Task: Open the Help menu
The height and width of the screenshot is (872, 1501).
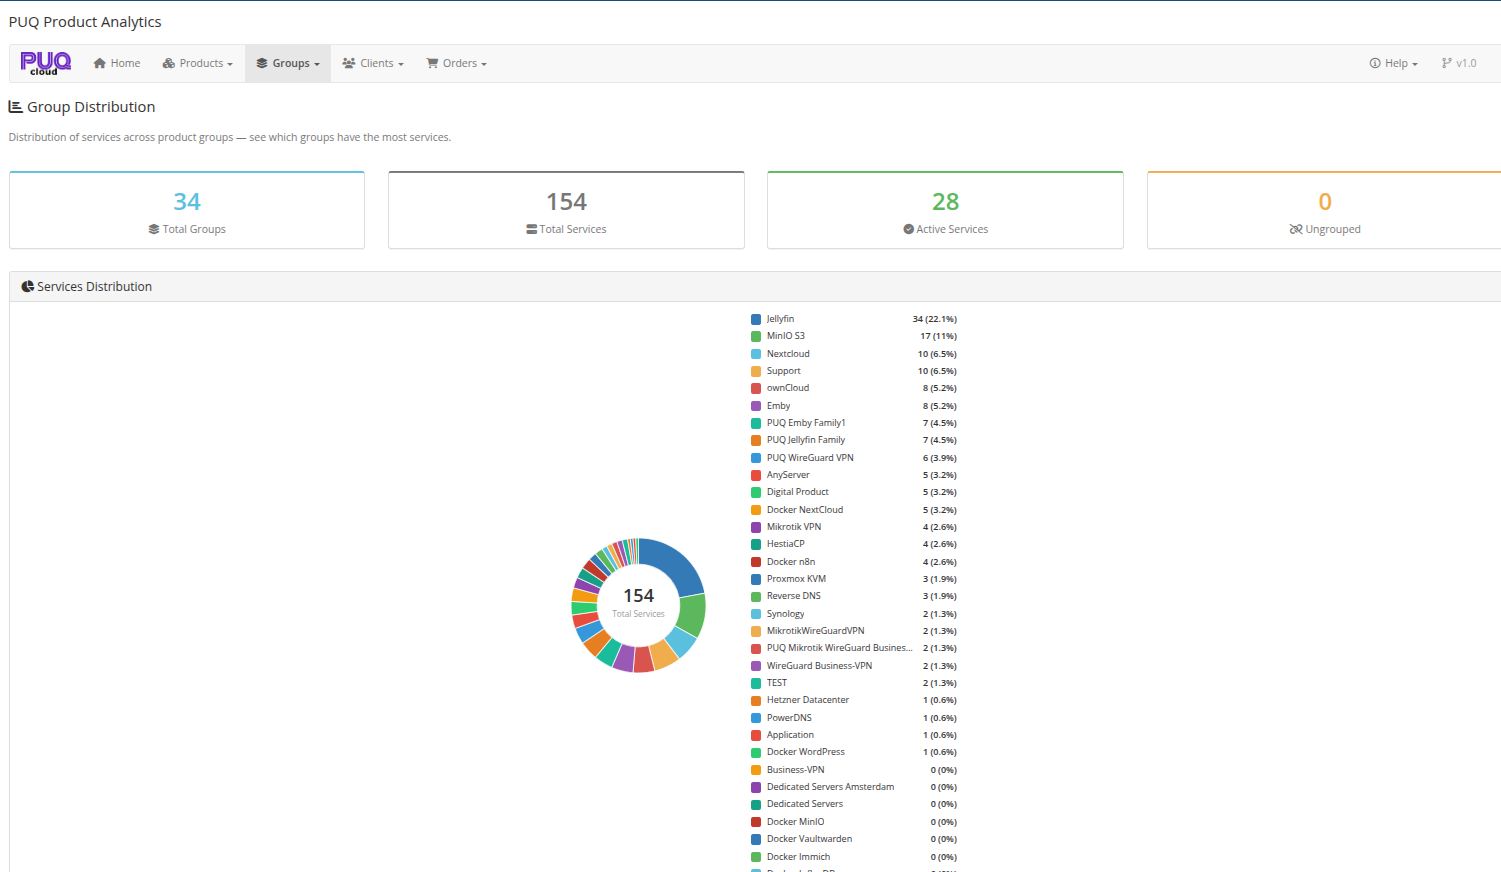Action: tap(1393, 63)
